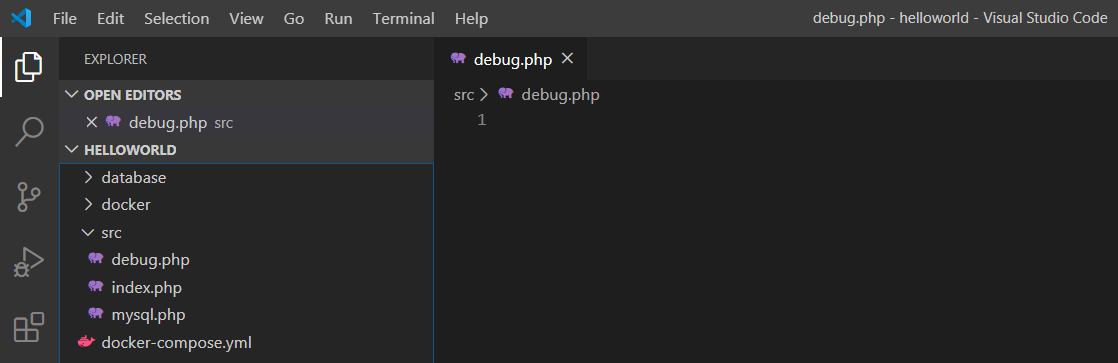Click the debug.php breadcrumb segment
The height and width of the screenshot is (363, 1118).
tap(560, 94)
